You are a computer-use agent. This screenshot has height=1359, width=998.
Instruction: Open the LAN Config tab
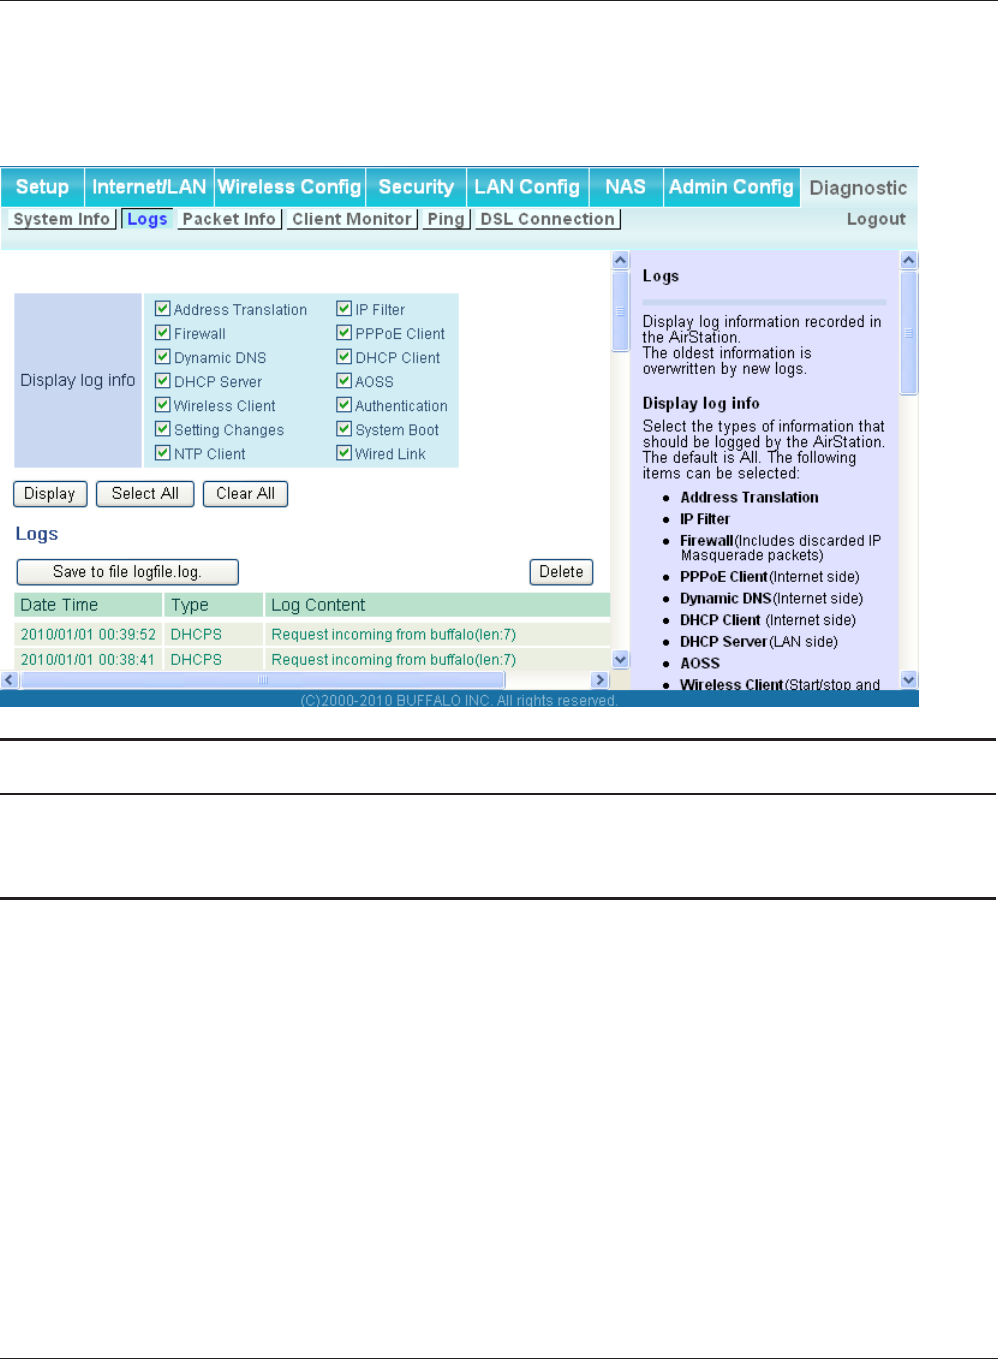(527, 187)
